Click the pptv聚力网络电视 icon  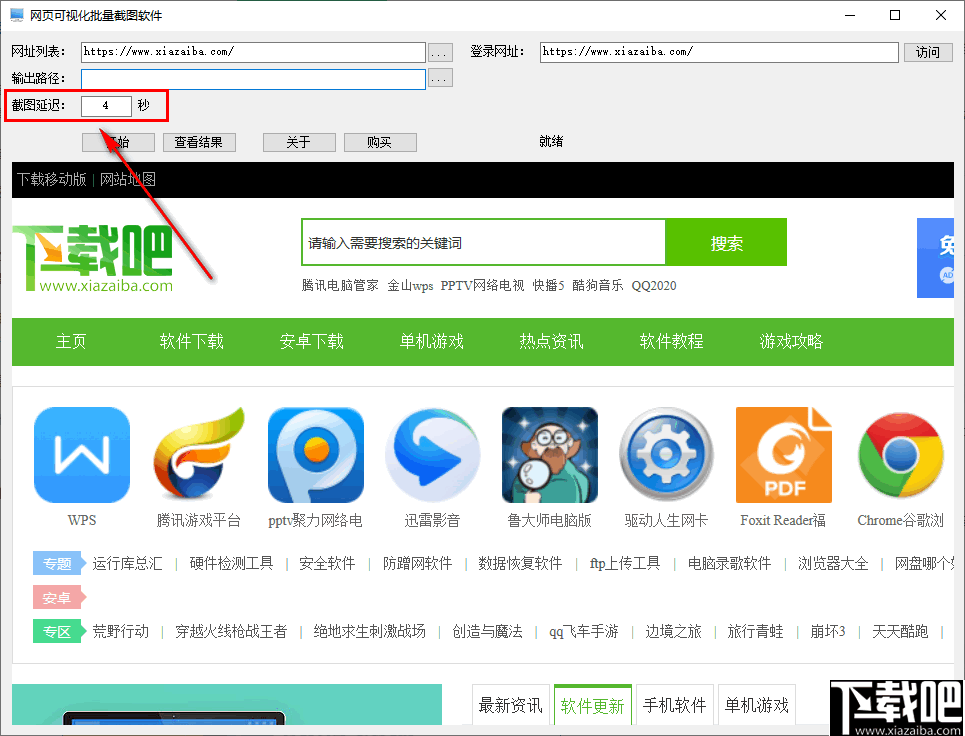[315, 455]
